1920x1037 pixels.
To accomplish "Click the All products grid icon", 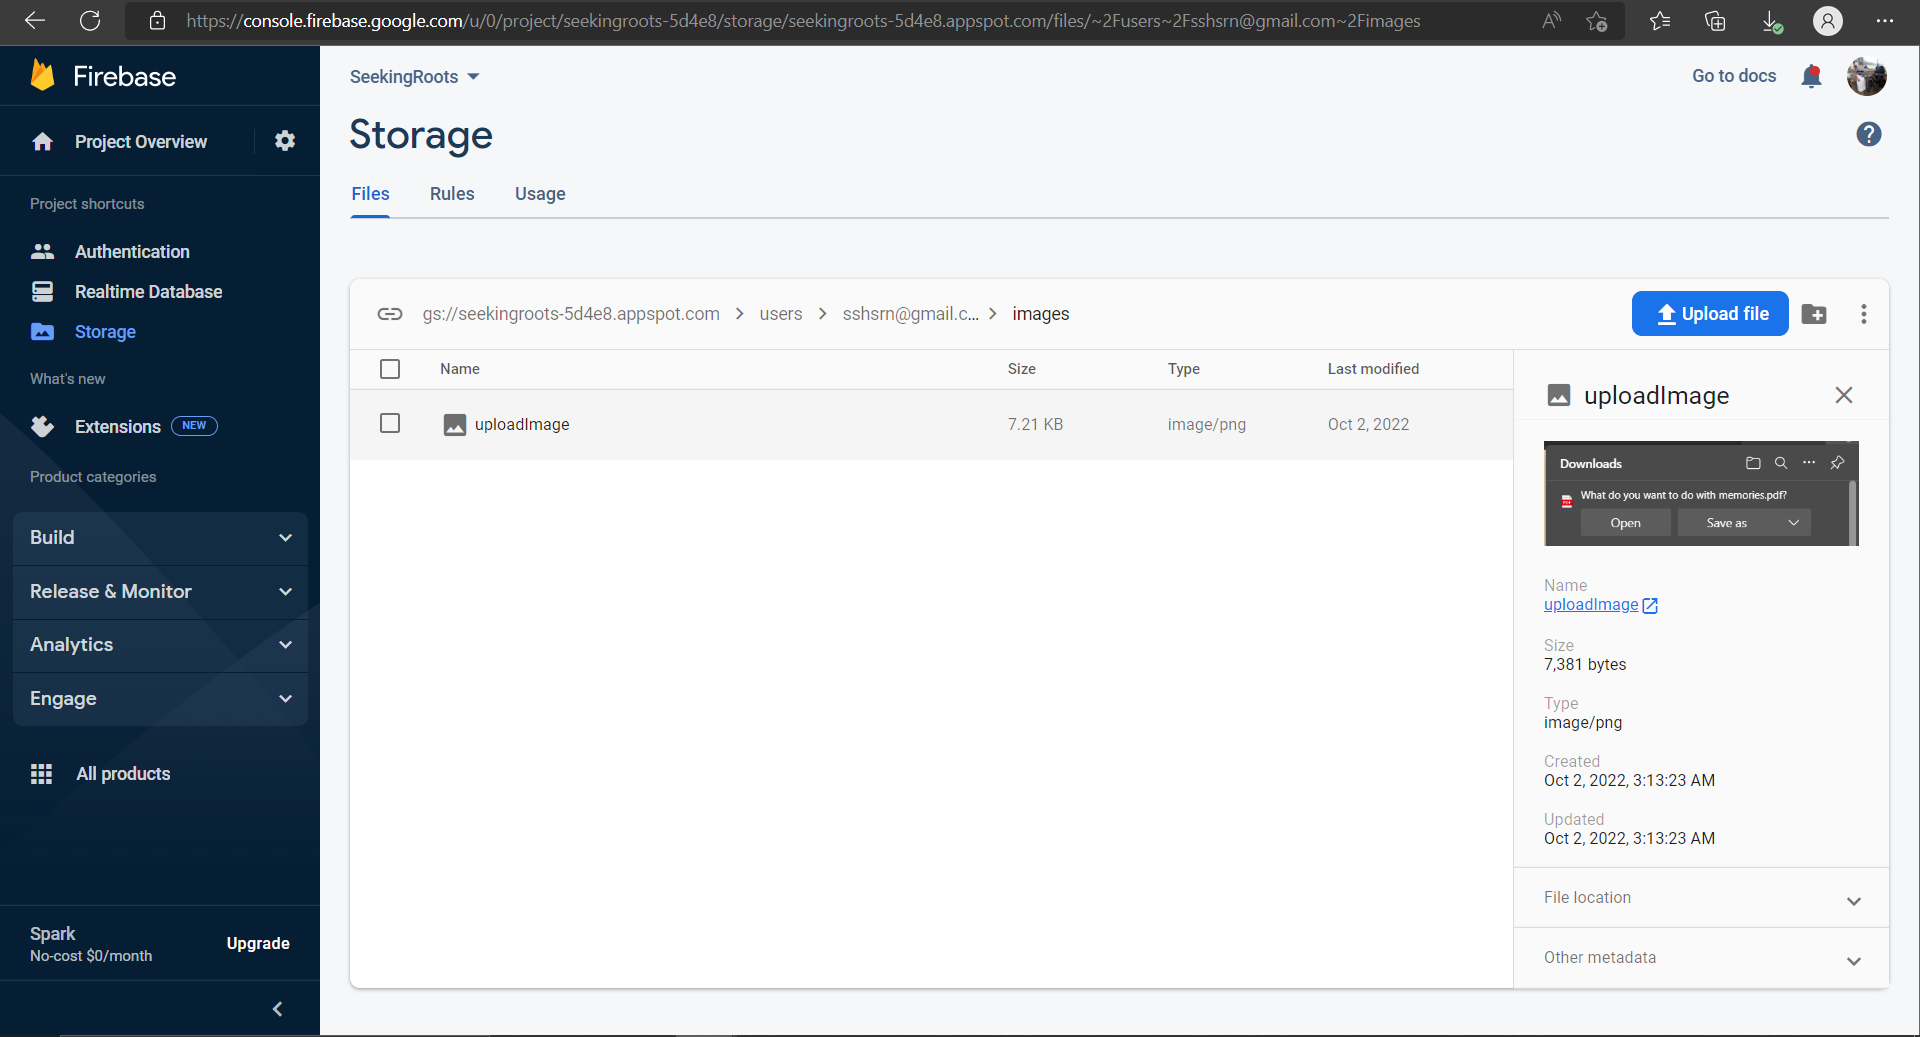I will pyautogui.click(x=41, y=773).
